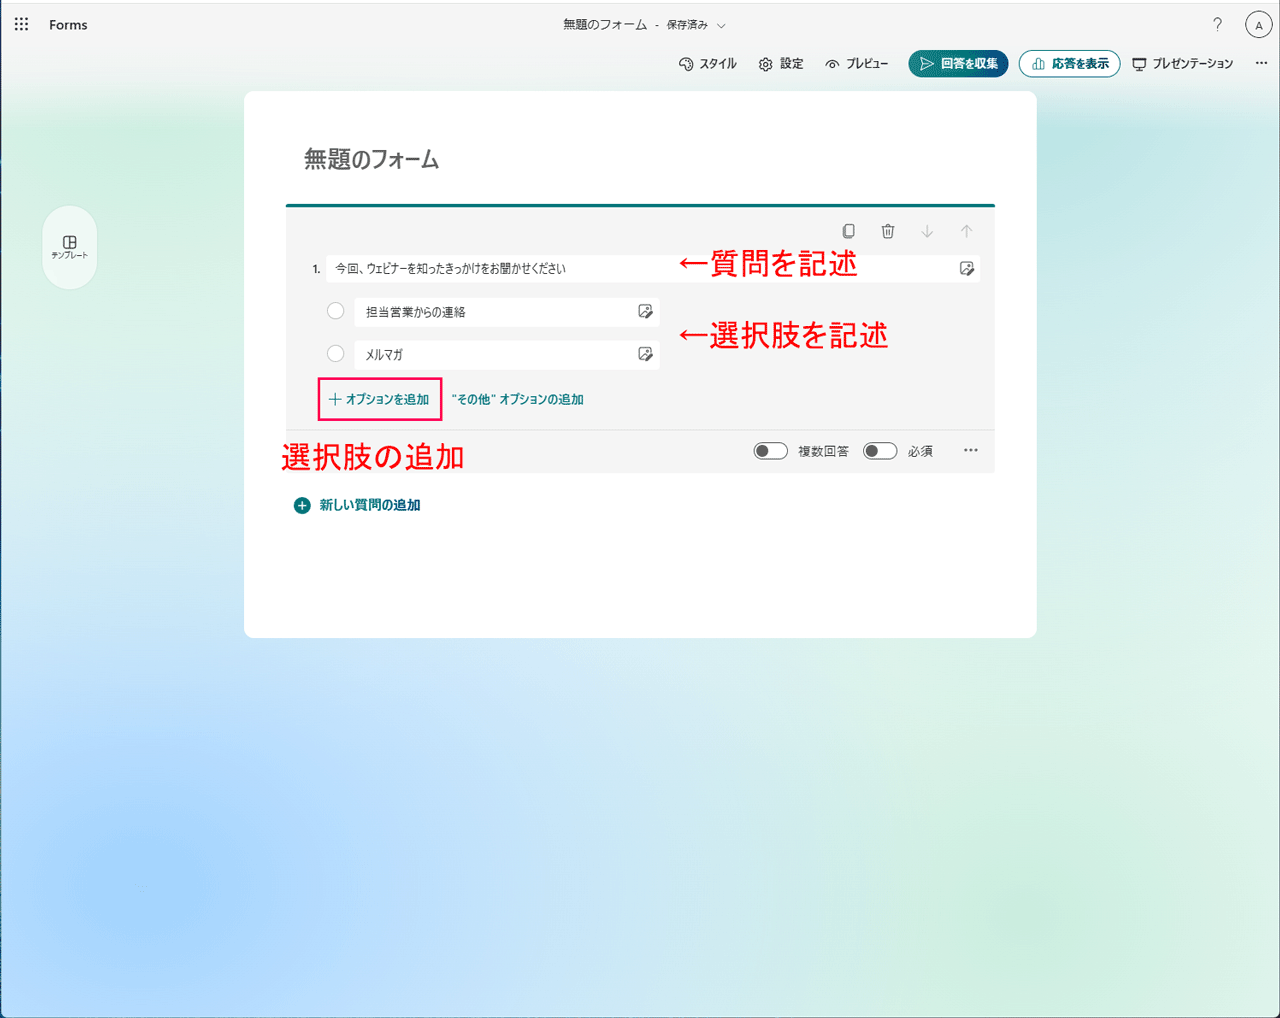Add an image to the 担当営業からの連絡 option

point(645,311)
